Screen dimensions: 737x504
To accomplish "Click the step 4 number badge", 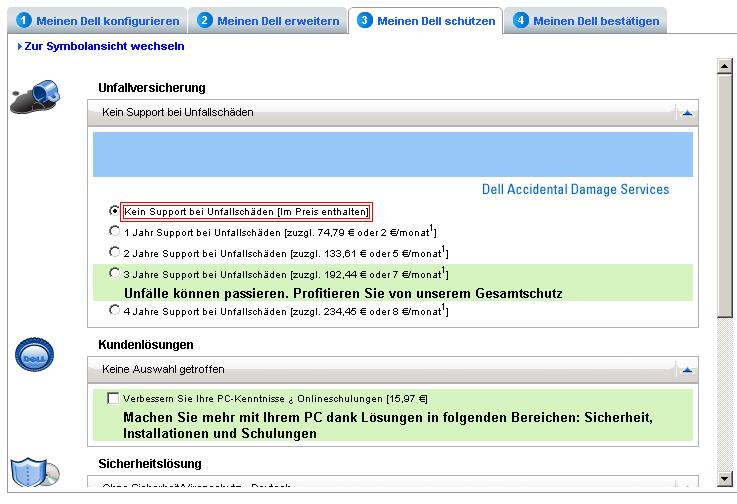I will 520,20.
